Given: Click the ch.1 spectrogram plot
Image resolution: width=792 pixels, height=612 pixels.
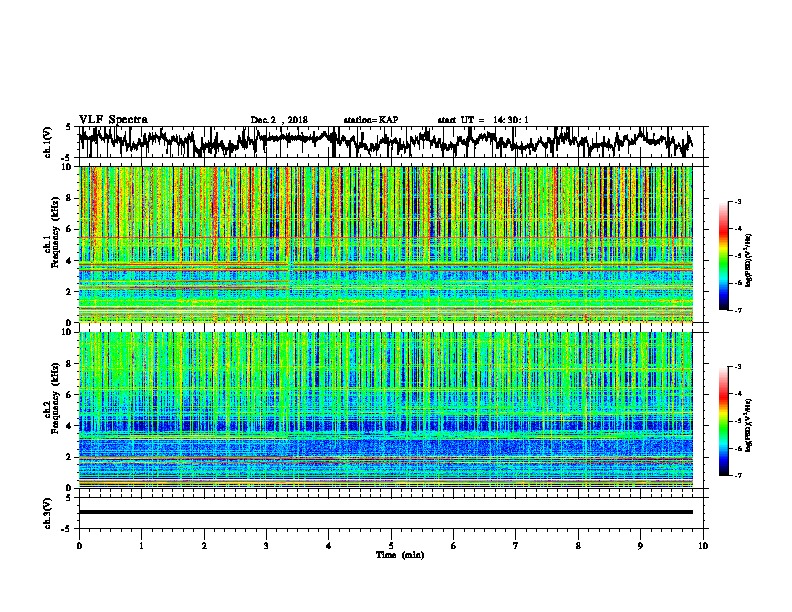Looking at the screenshot, I should pos(385,244).
